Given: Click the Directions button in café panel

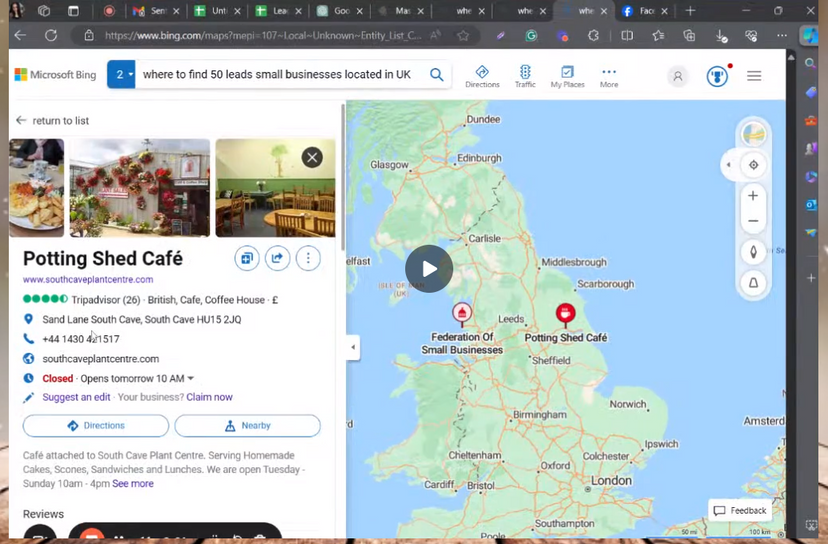Looking at the screenshot, I should coord(96,426).
